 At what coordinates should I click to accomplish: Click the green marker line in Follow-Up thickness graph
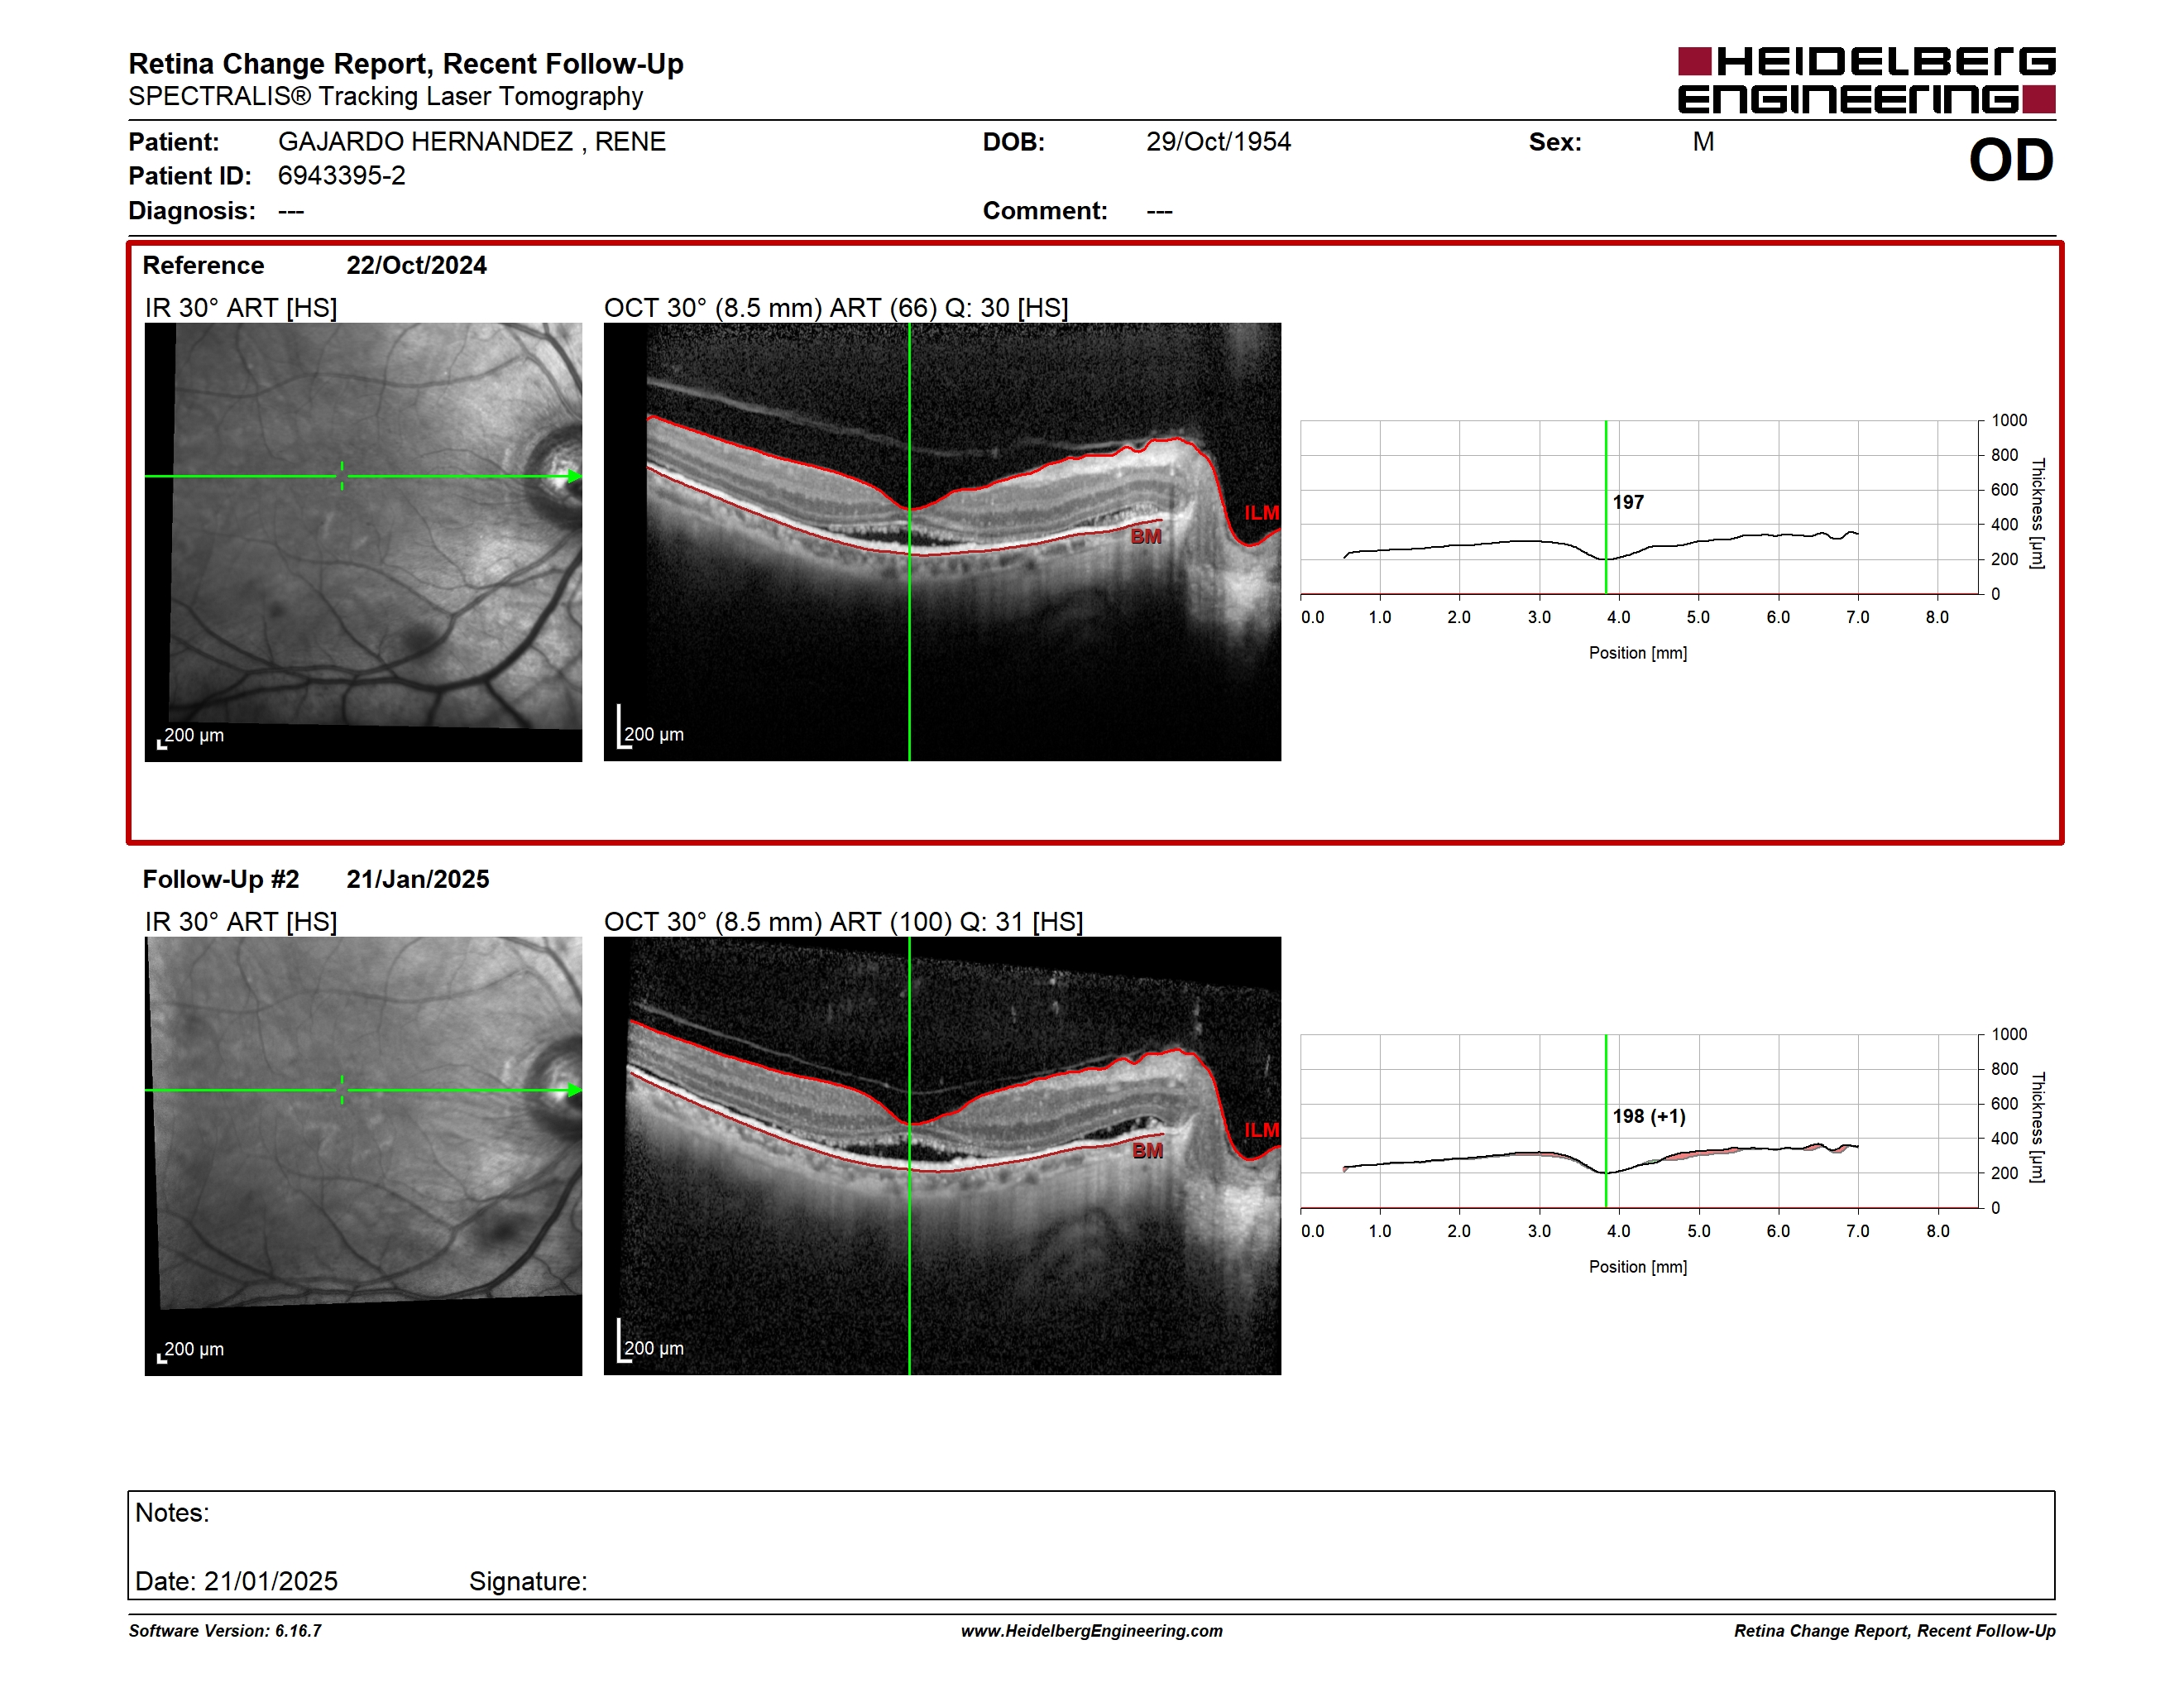1606,1120
